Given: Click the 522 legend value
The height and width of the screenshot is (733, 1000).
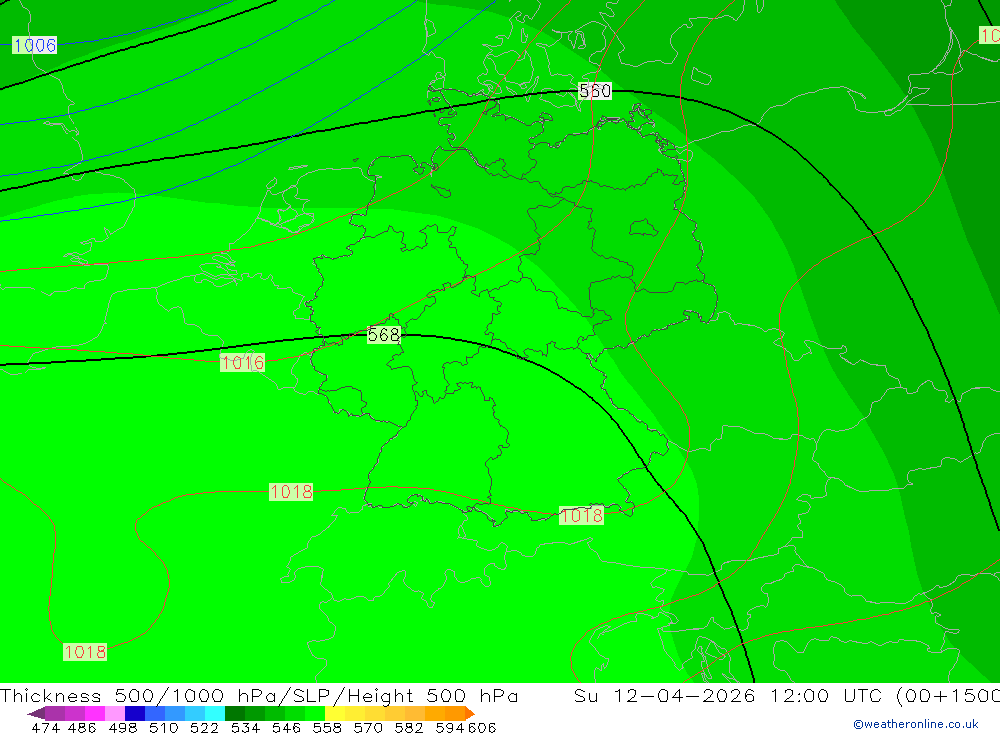Looking at the screenshot, I should click(204, 727).
